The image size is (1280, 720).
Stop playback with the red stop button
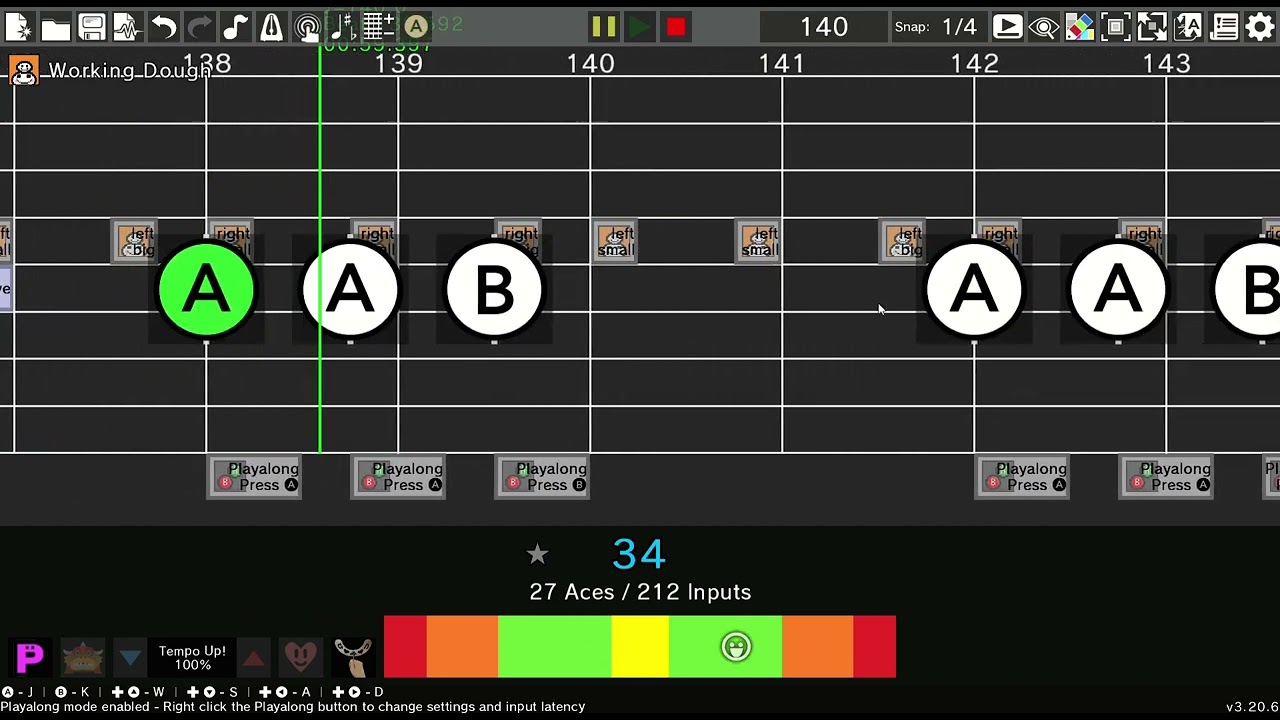coord(675,27)
